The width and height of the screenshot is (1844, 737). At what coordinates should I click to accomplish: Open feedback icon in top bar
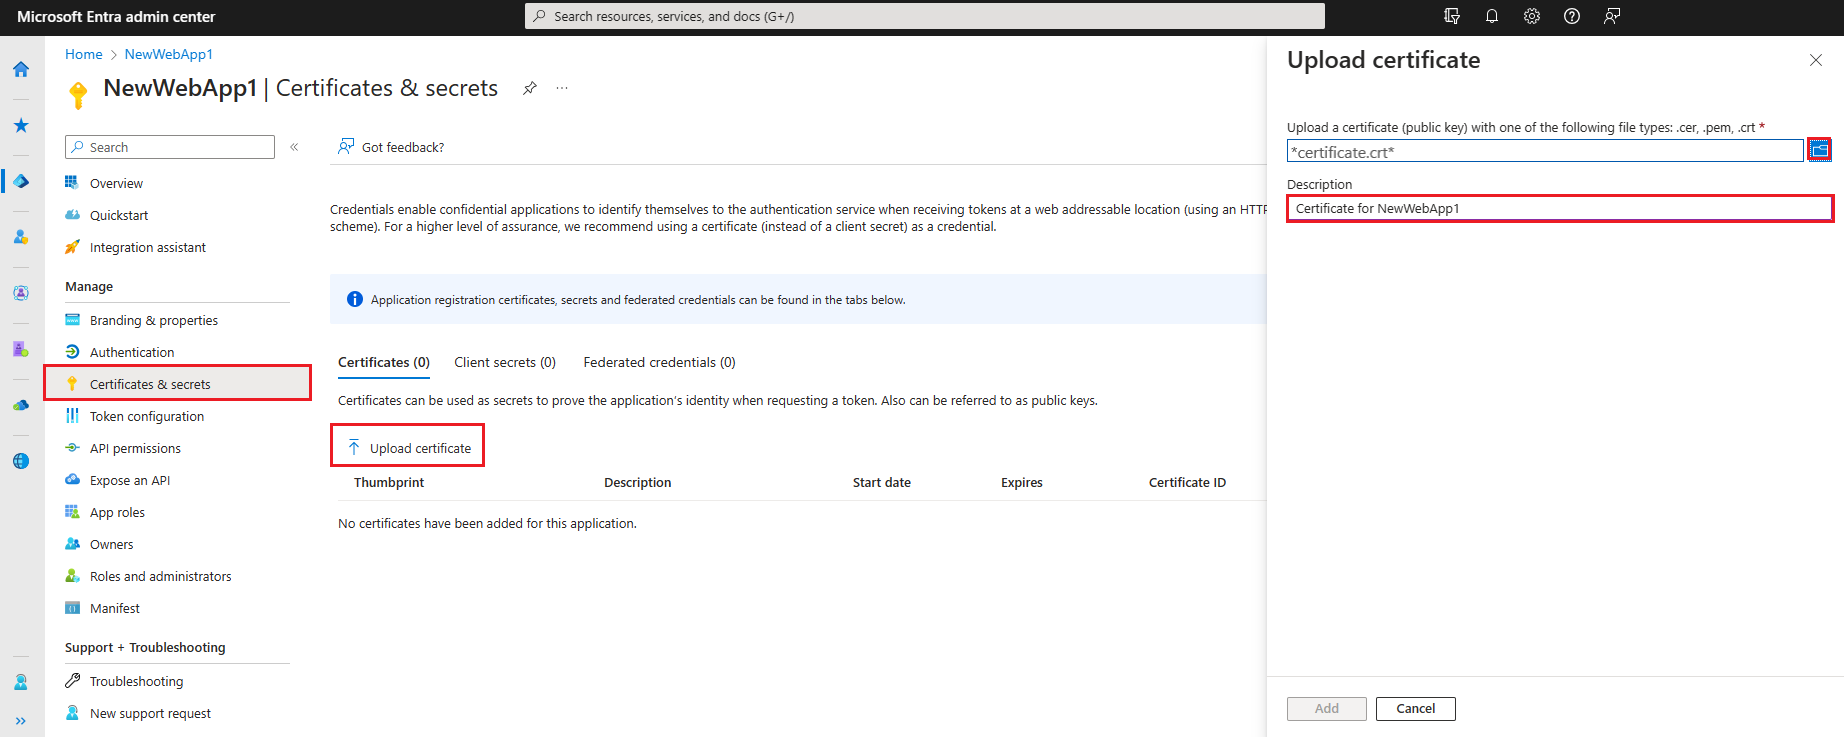click(1612, 16)
